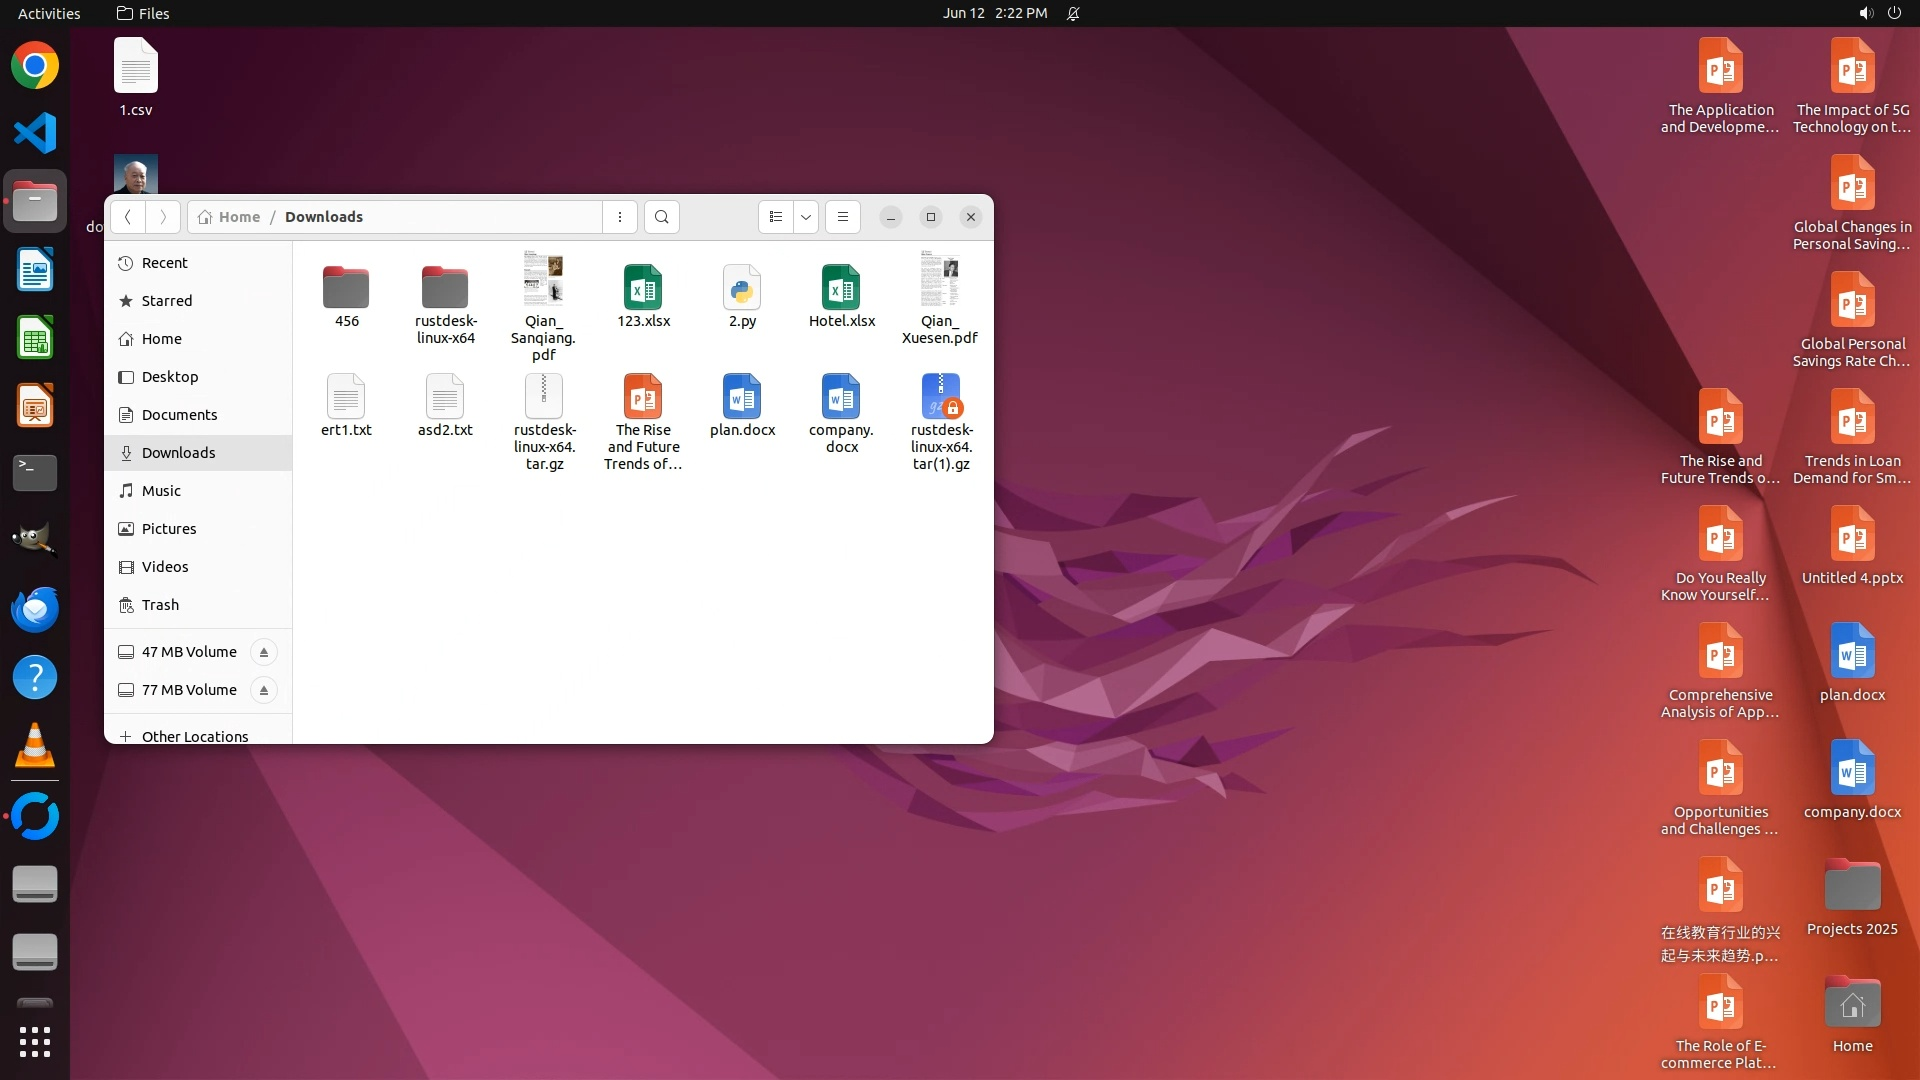Click the Qian_Sanqiang.pdf thumbnail

tap(543, 279)
